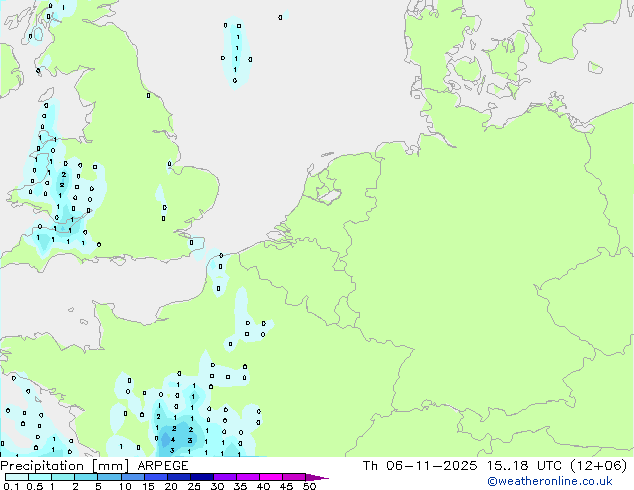Click the 45 to 50 mm legend swatch
Viewport: 634px width, 490px height.
(x=294, y=477)
